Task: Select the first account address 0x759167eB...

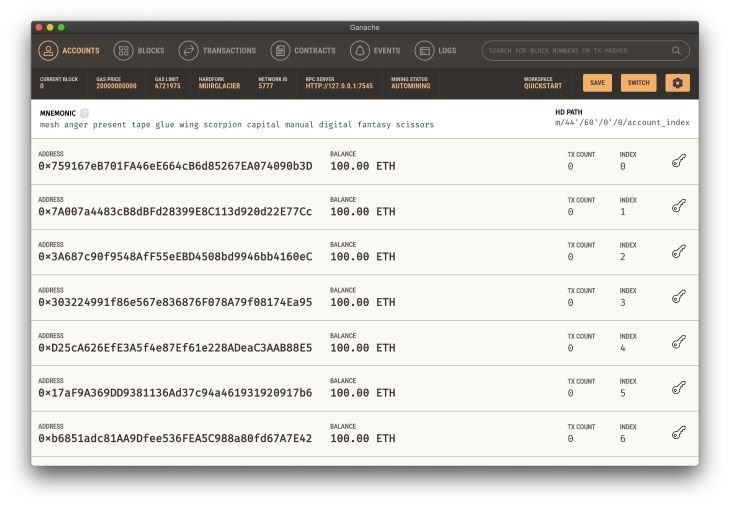Action: click(175, 166)
